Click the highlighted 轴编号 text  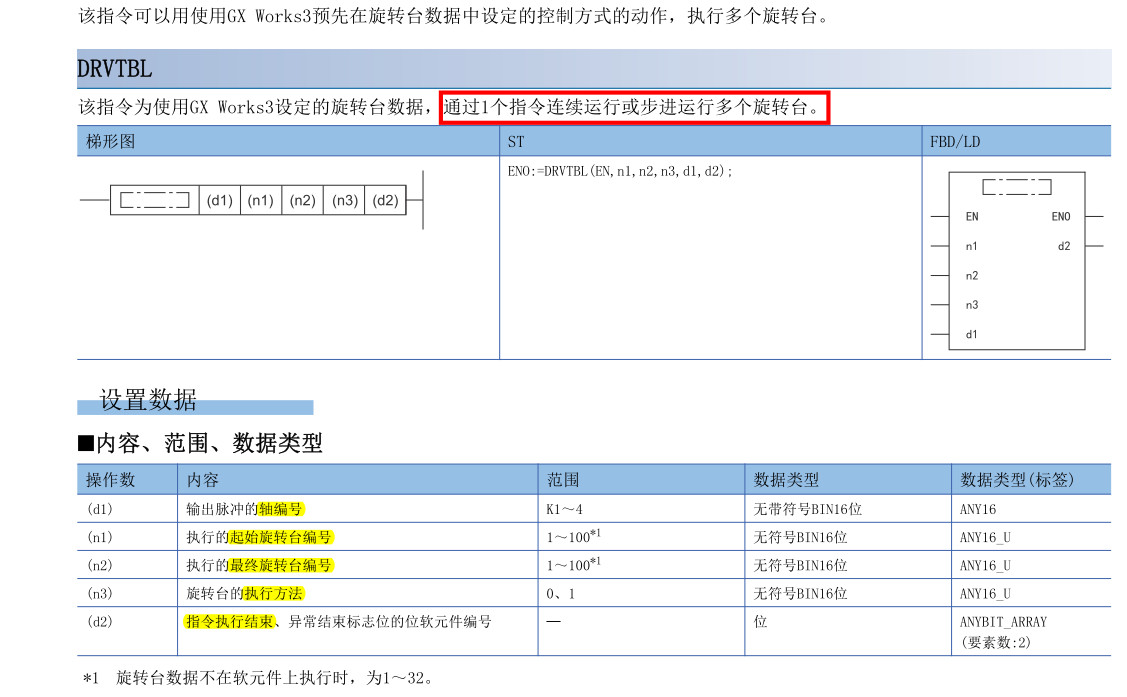pos(280,509)
